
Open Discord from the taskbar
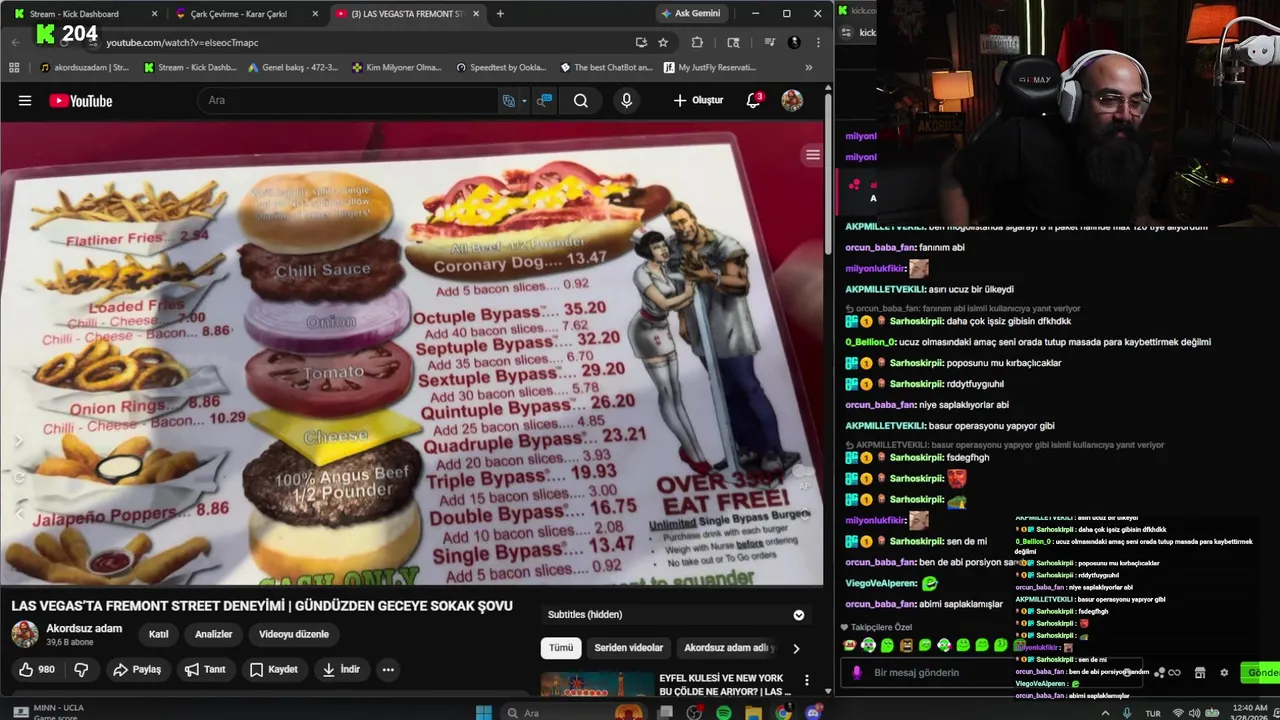point(813,712)
